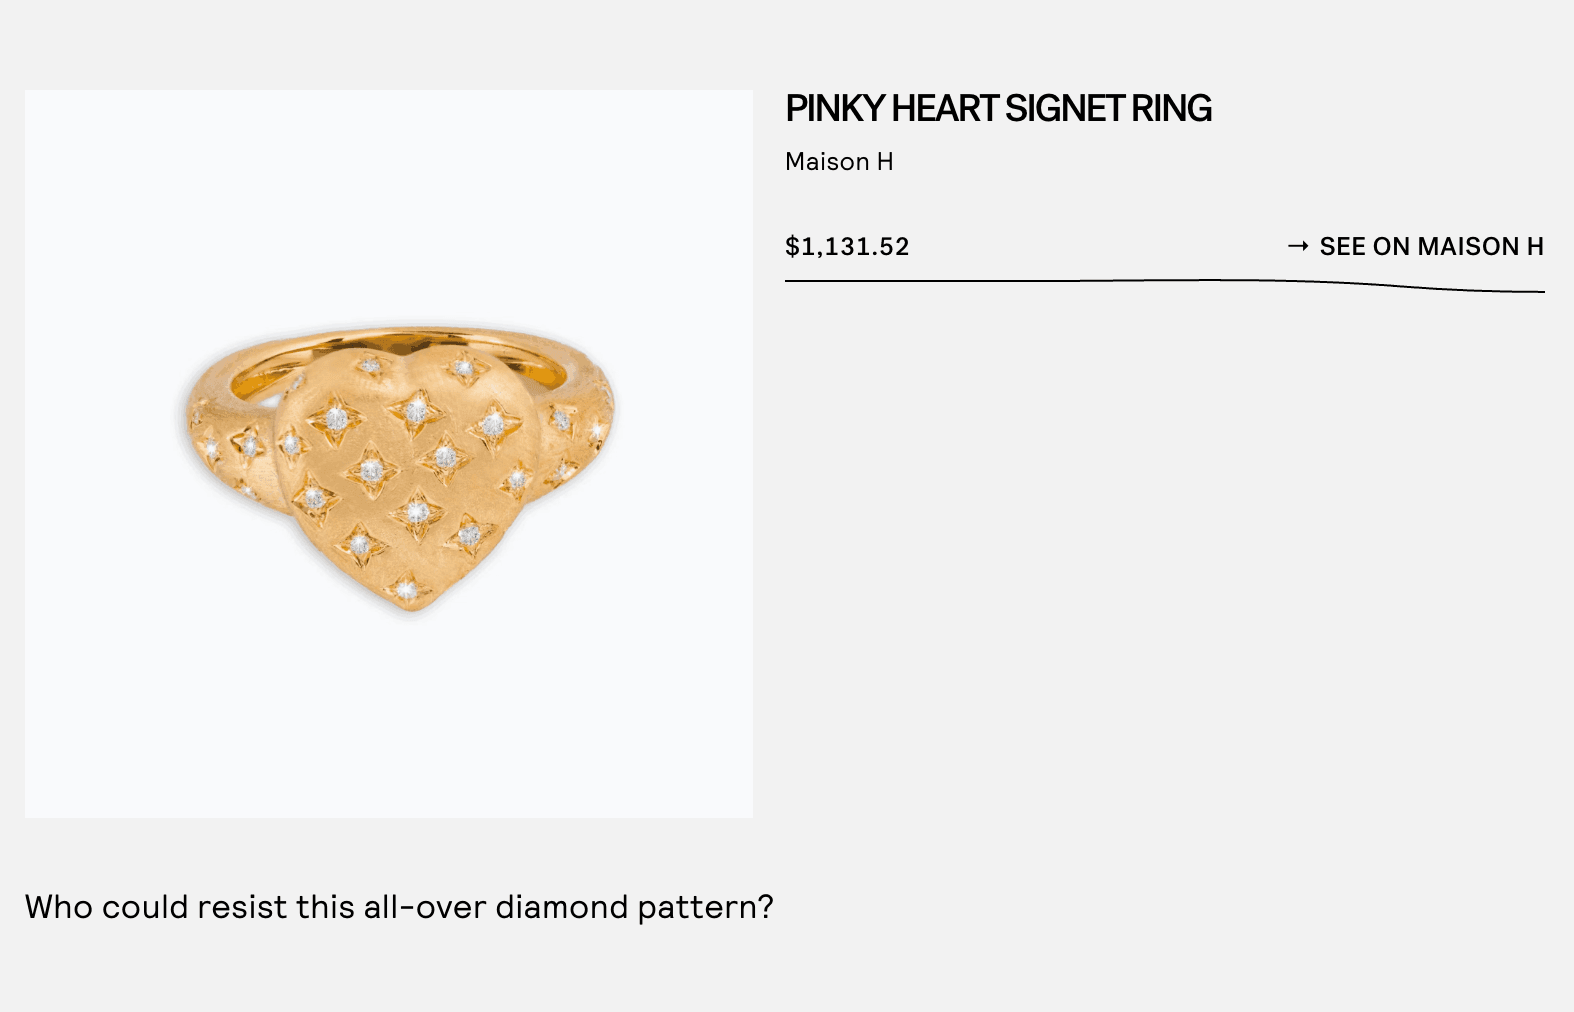Click the word Who starting the description
The height and width of the screenshot is (1012, 1574).
(x=59, y=907)
